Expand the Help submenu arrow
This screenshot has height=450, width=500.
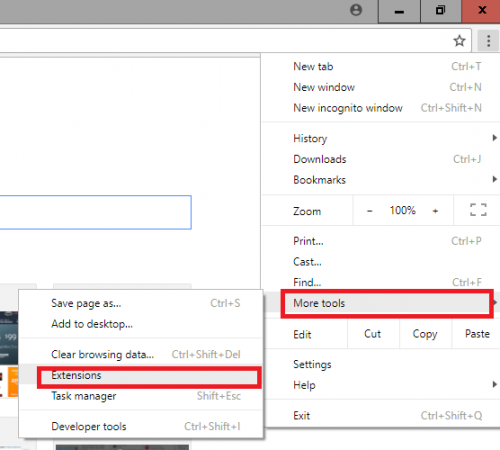[x=495, y=384]
